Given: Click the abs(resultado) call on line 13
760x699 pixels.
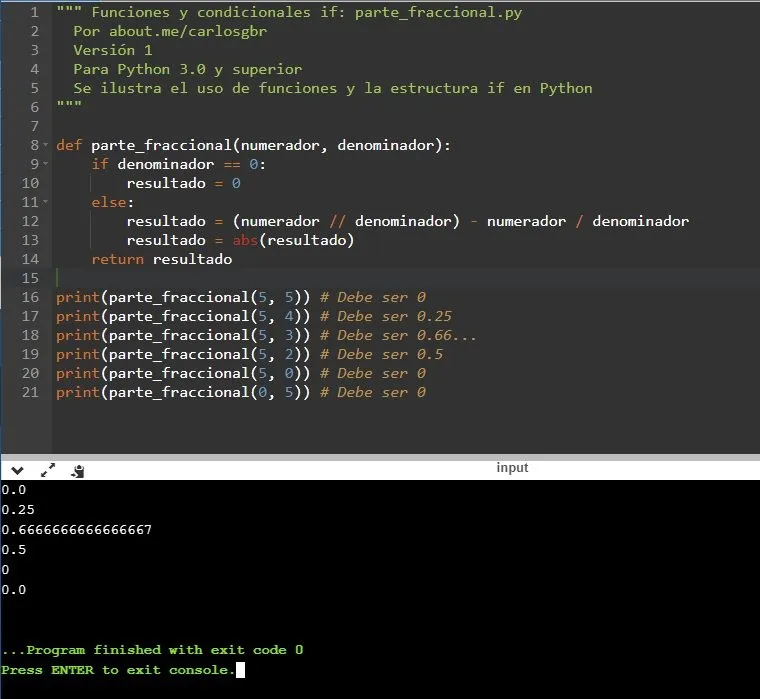Looking at the screenshot, I should (x=294, y=240).
